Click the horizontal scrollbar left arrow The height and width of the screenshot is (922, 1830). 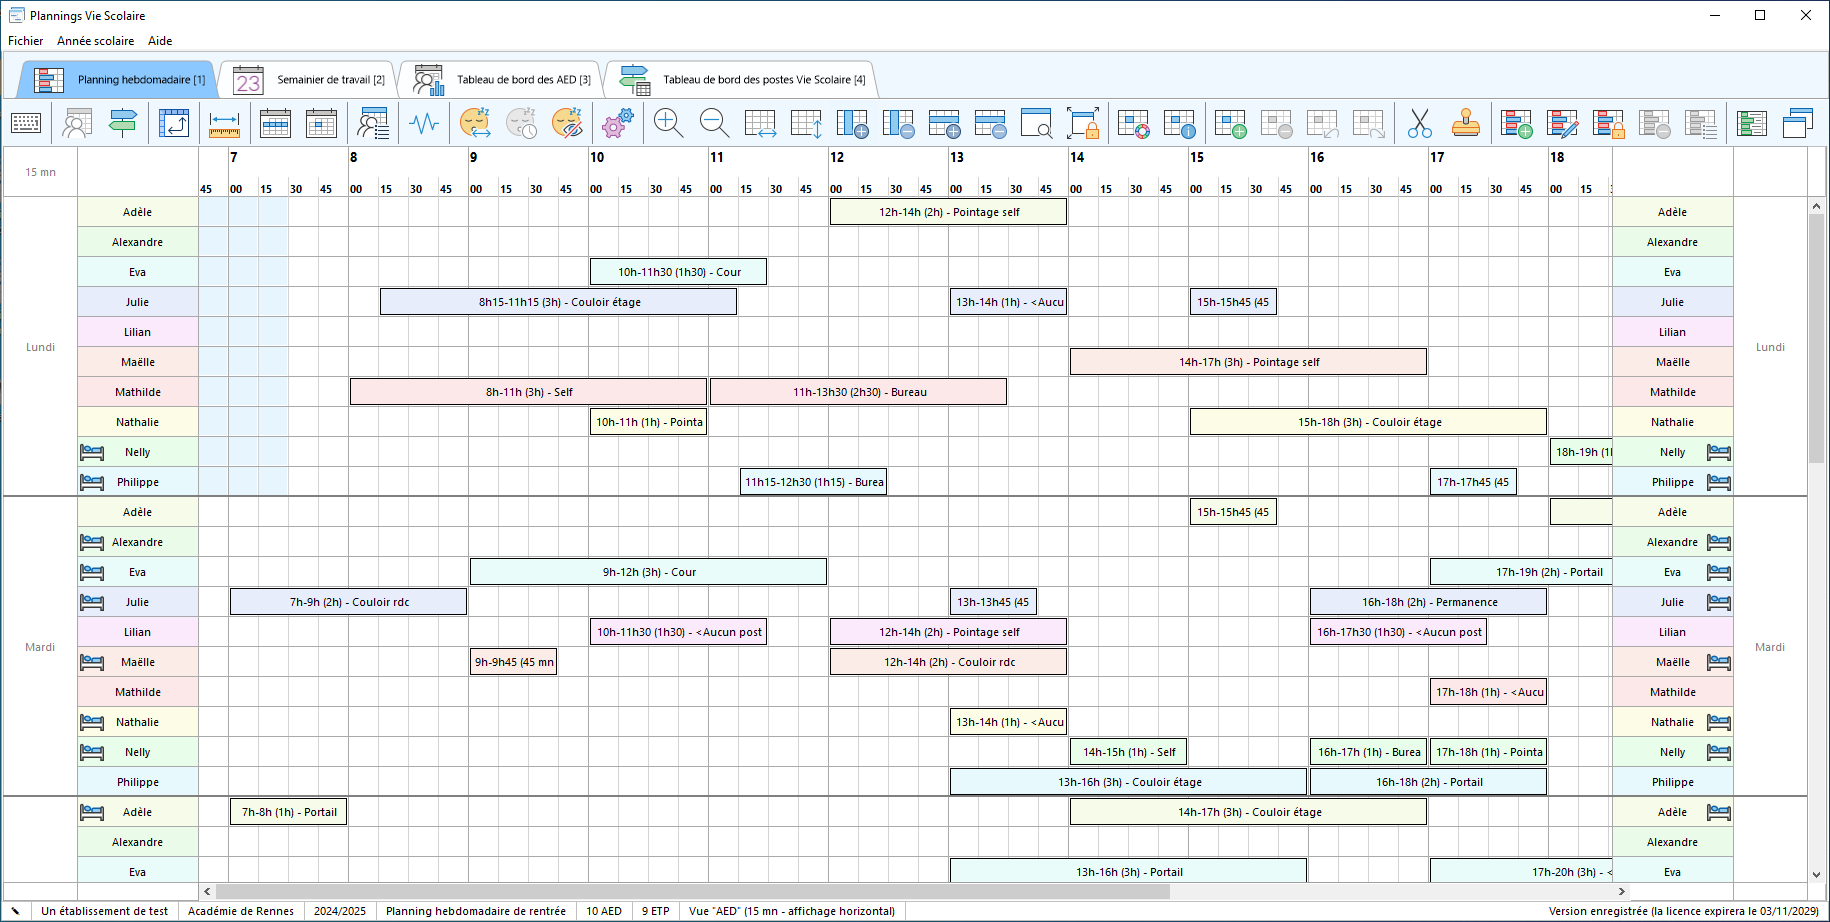click(207, 891)
